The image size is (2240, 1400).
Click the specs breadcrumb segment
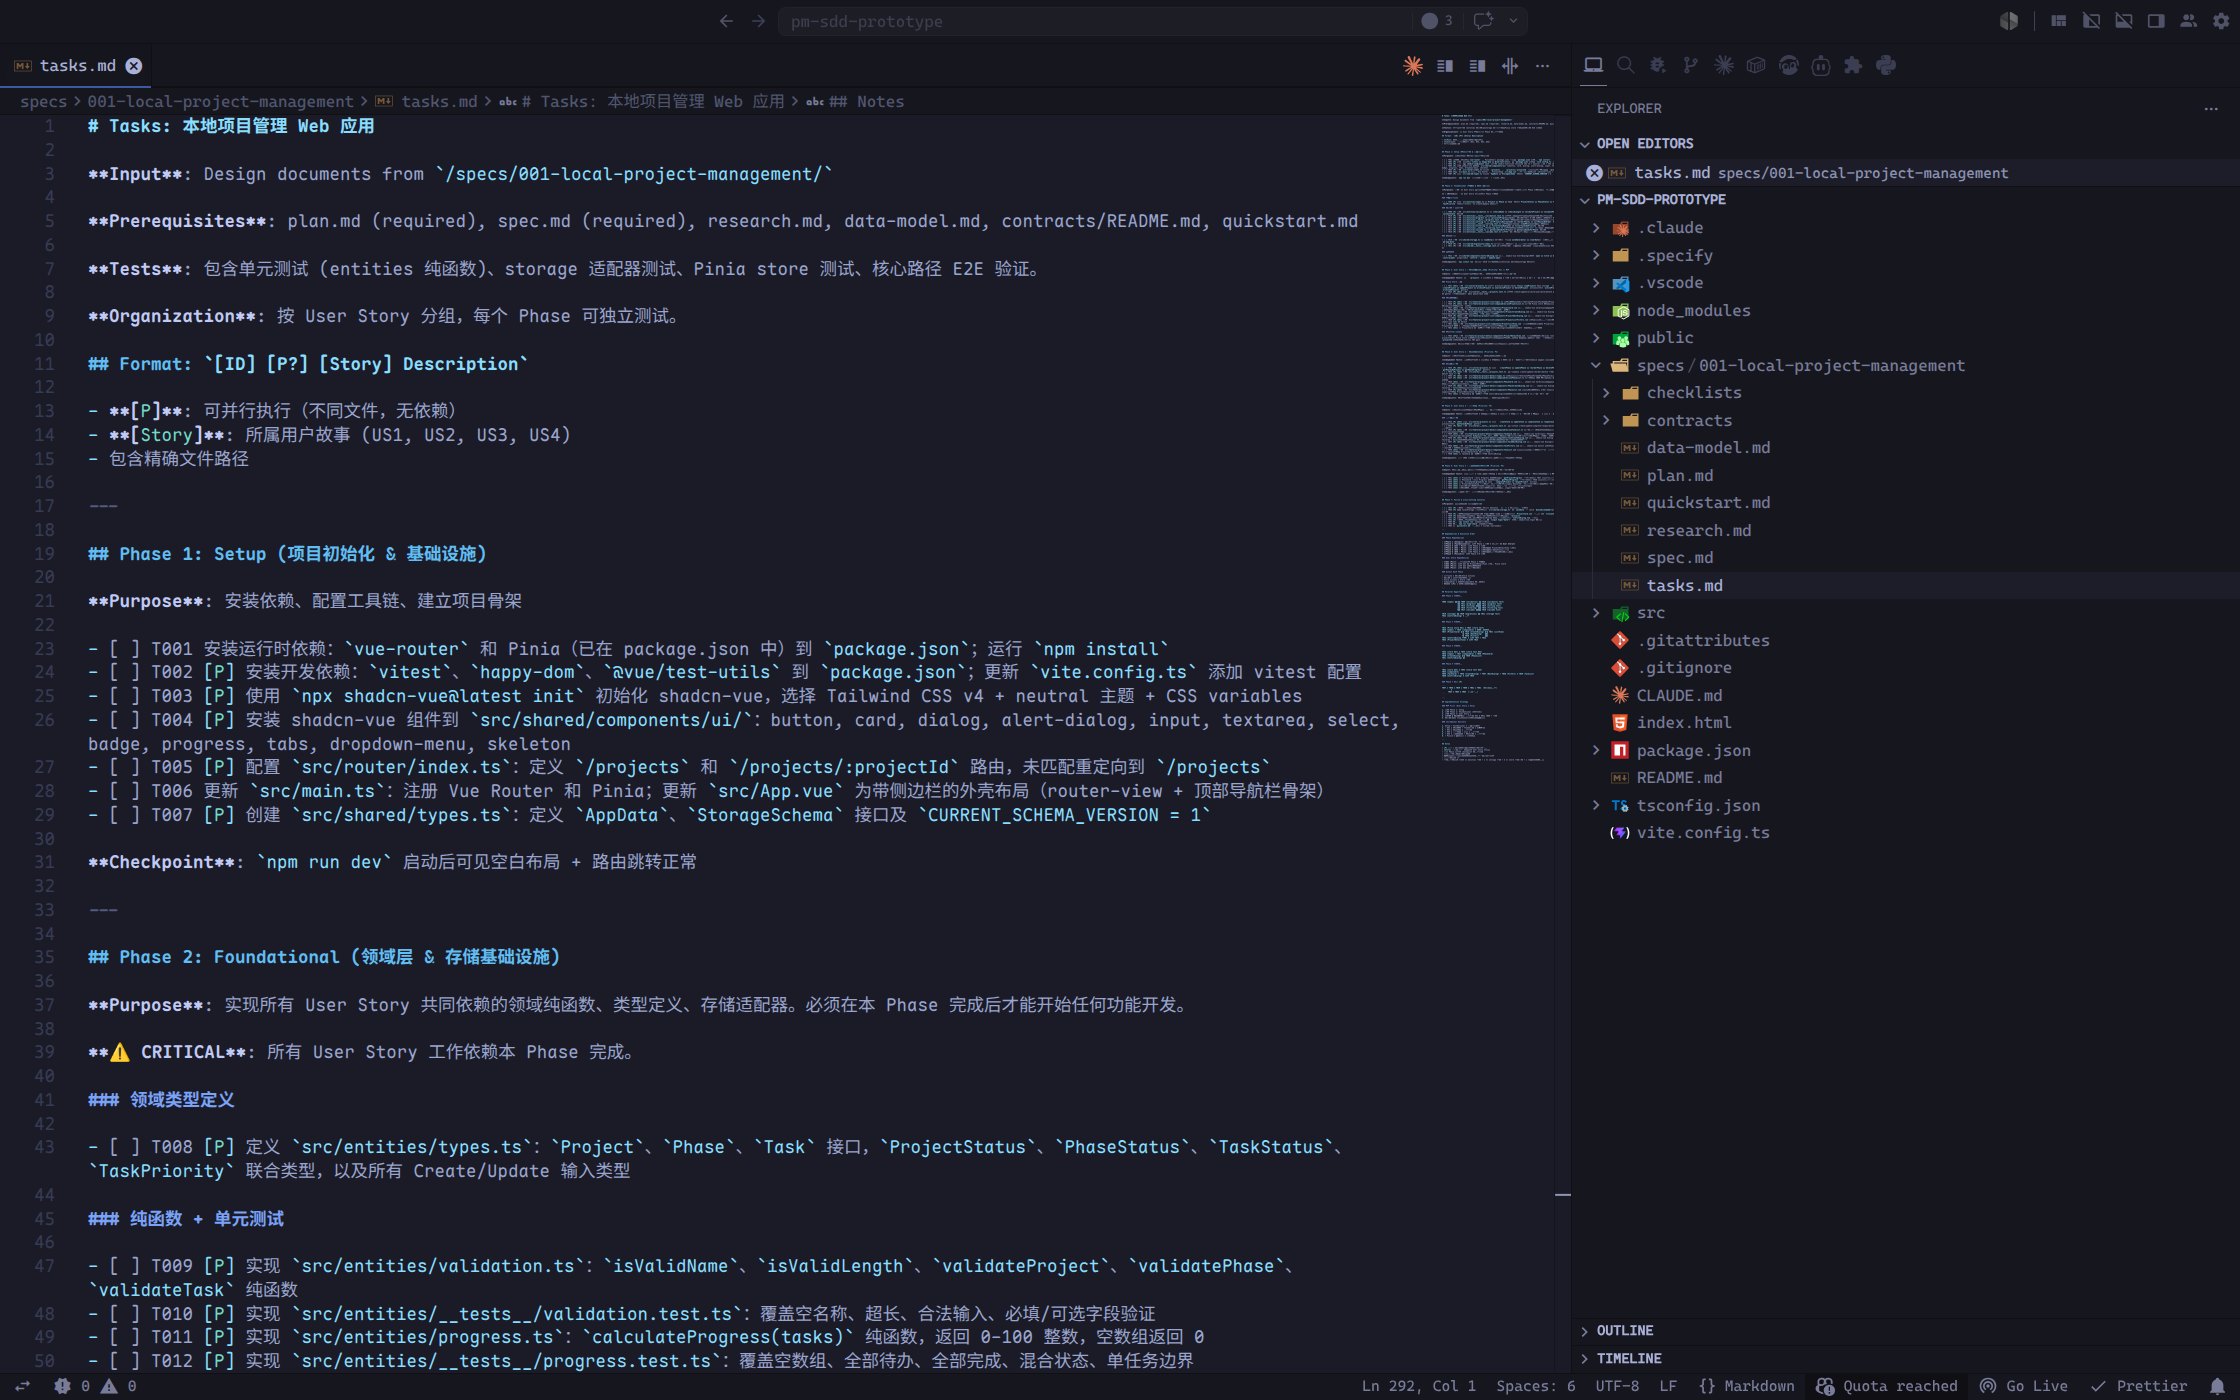point(43,102)
